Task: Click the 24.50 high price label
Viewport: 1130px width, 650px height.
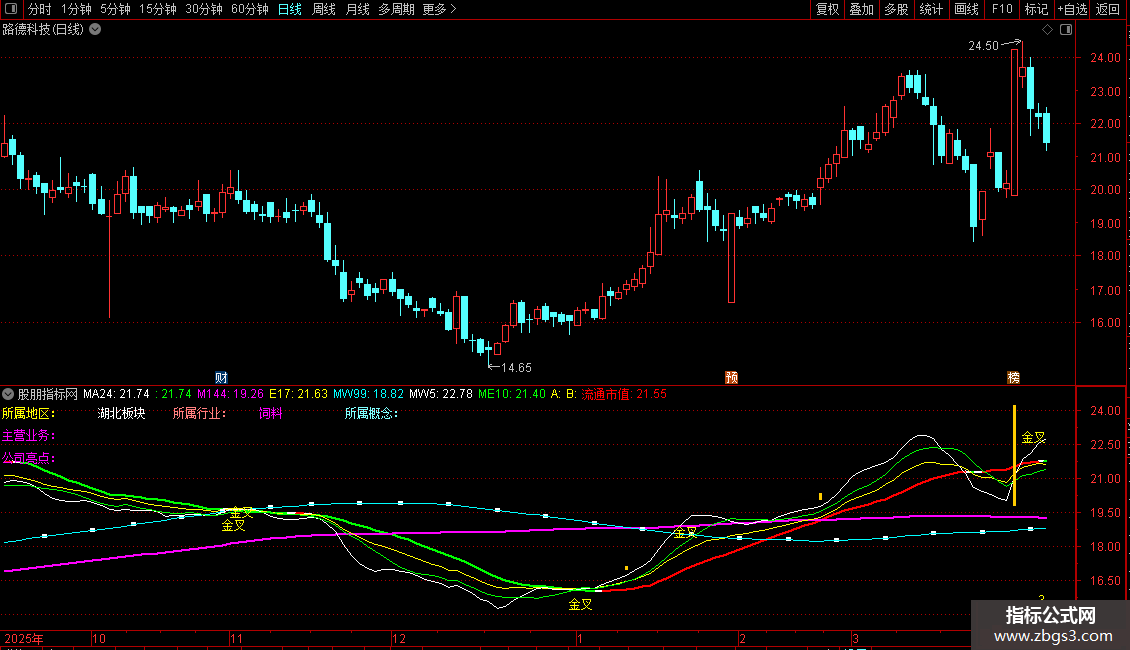Action: click(983, 46)
